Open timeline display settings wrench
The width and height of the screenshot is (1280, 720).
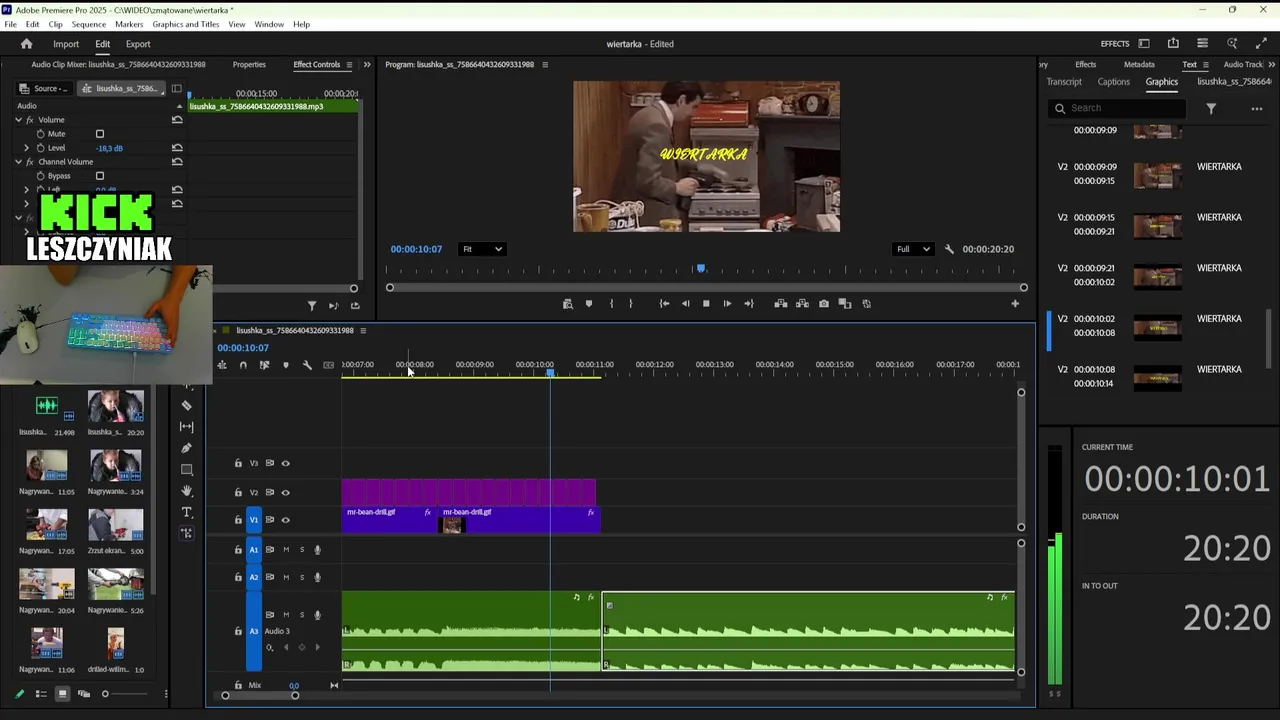point(307,365)
